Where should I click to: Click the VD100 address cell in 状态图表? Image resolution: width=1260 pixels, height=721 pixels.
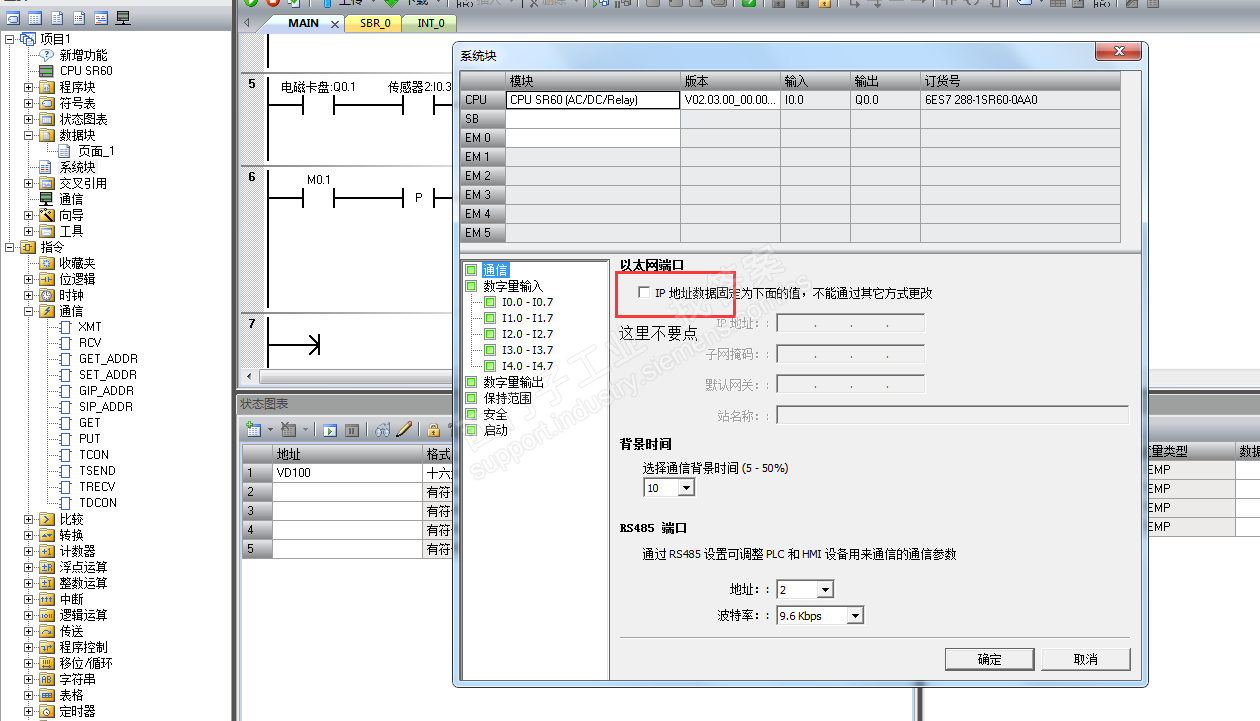347,473
